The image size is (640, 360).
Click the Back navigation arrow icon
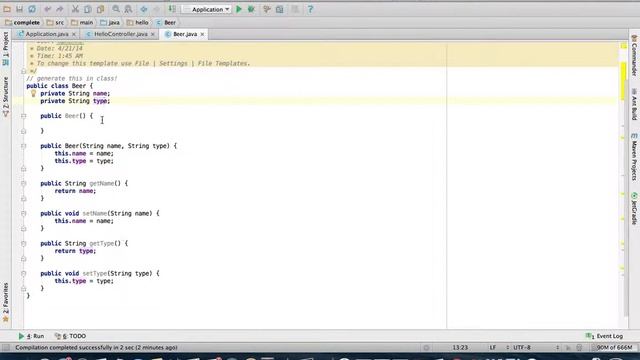pyautogui.click(x=144, y=9)
